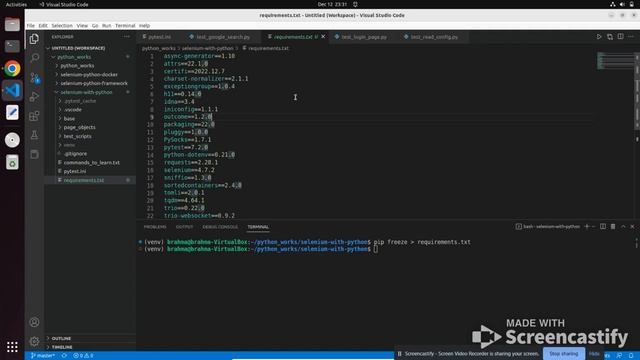Open the Manage gear in activity bar
Image resolution: width=640 pixels, height=360 pixels.
tap(34, 341)
